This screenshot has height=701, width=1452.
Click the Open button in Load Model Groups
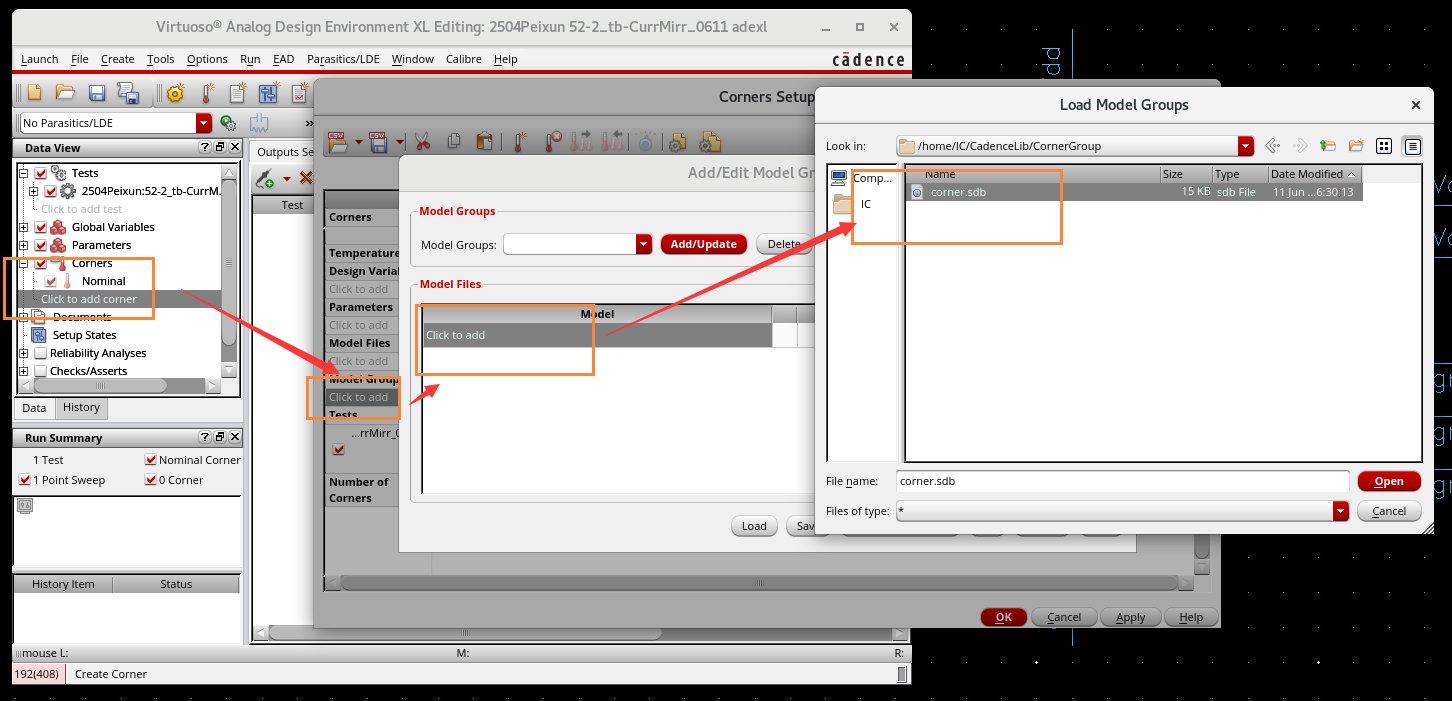(1388, 481)
